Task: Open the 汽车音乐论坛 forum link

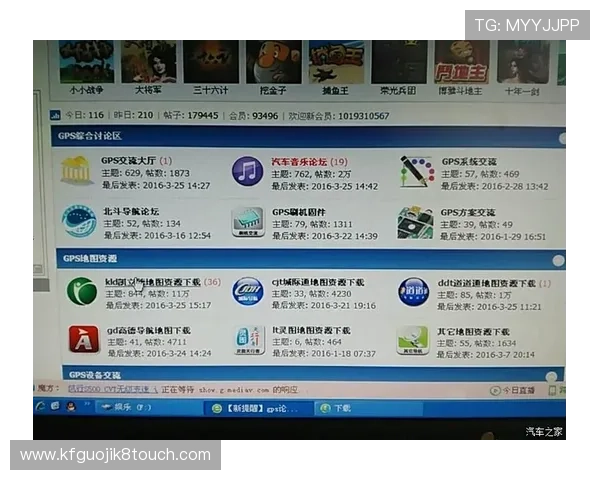Action: (299, 162)
